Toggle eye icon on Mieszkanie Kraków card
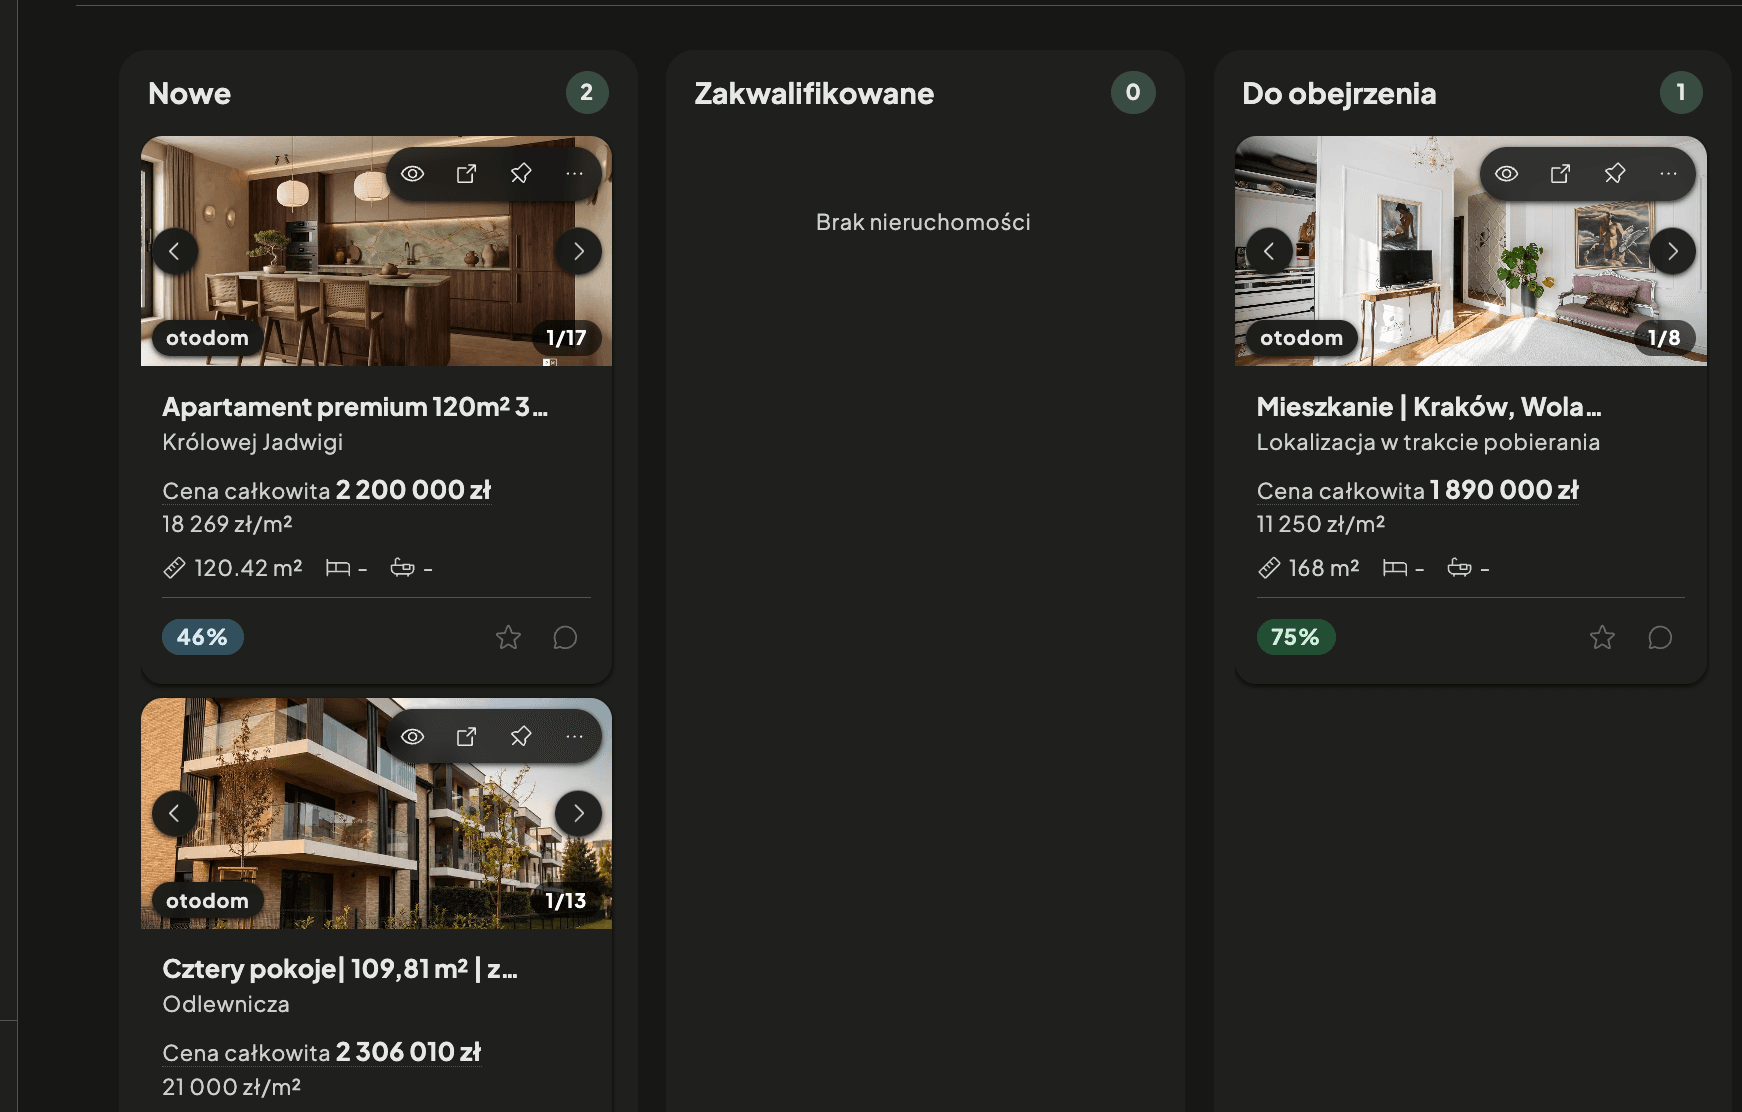Viewport: 1742px width, 1112px height. pyautogui.click(x=1507, y=174)
